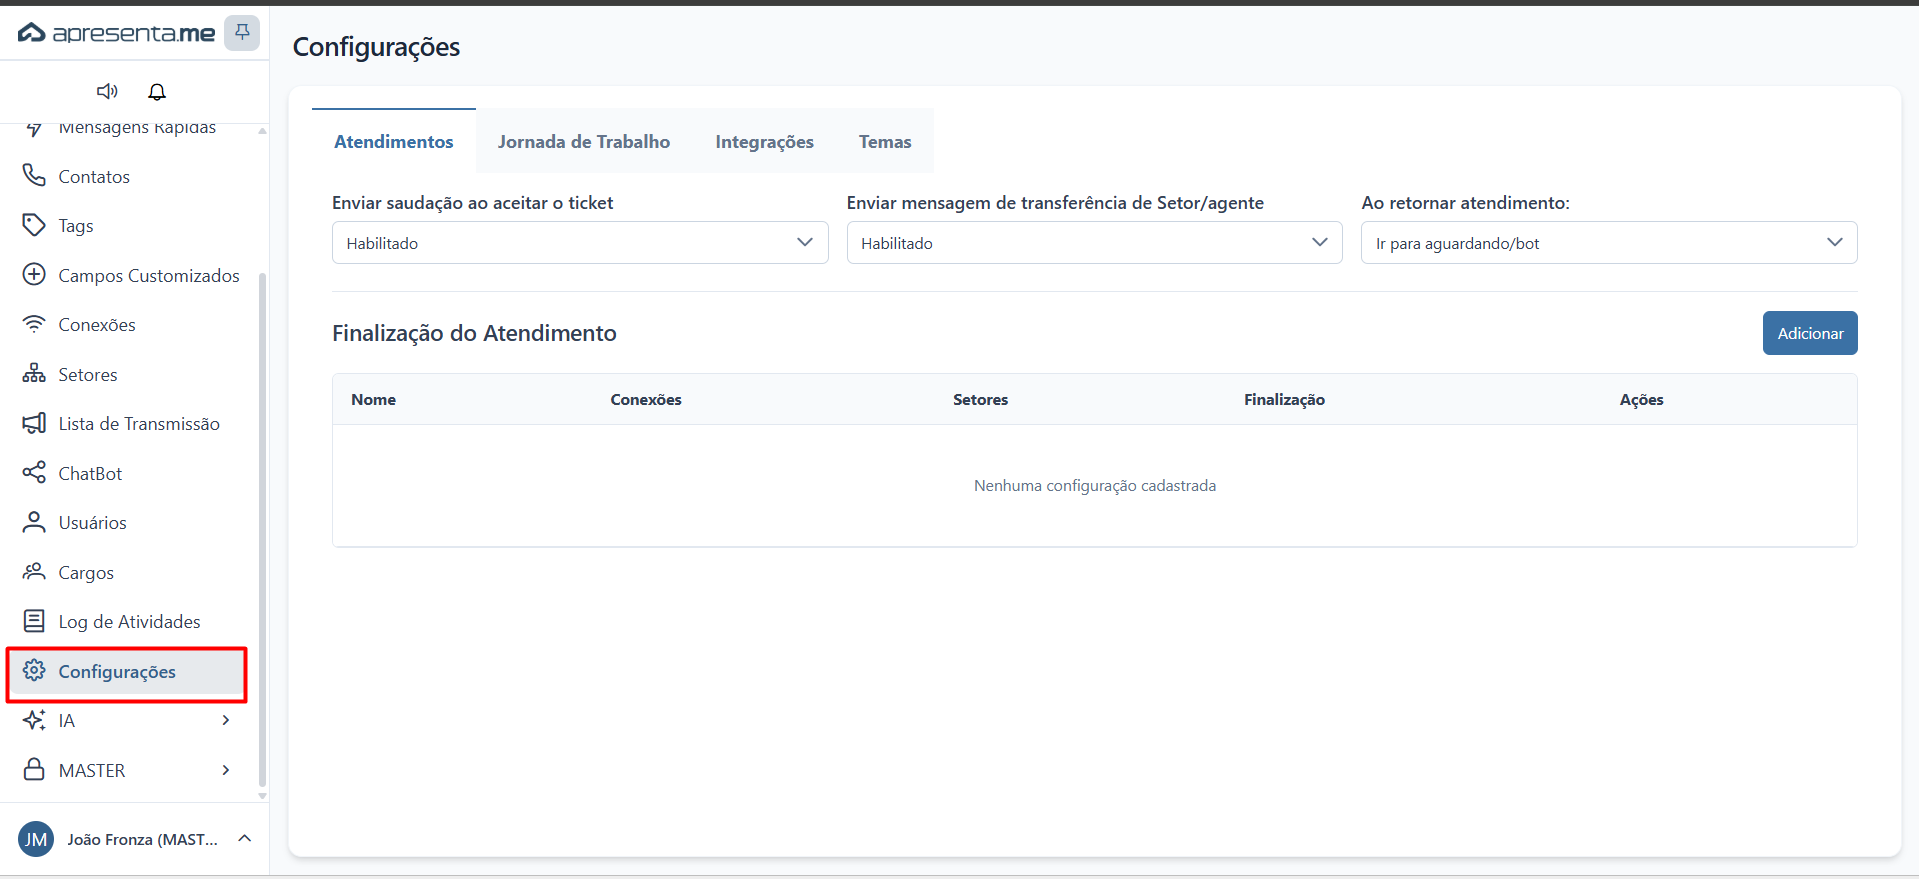This screenshot has width=1919, height=879.
Task: Open Setores from sidebar
Action: pyautogui.click(x=88, y=375)
